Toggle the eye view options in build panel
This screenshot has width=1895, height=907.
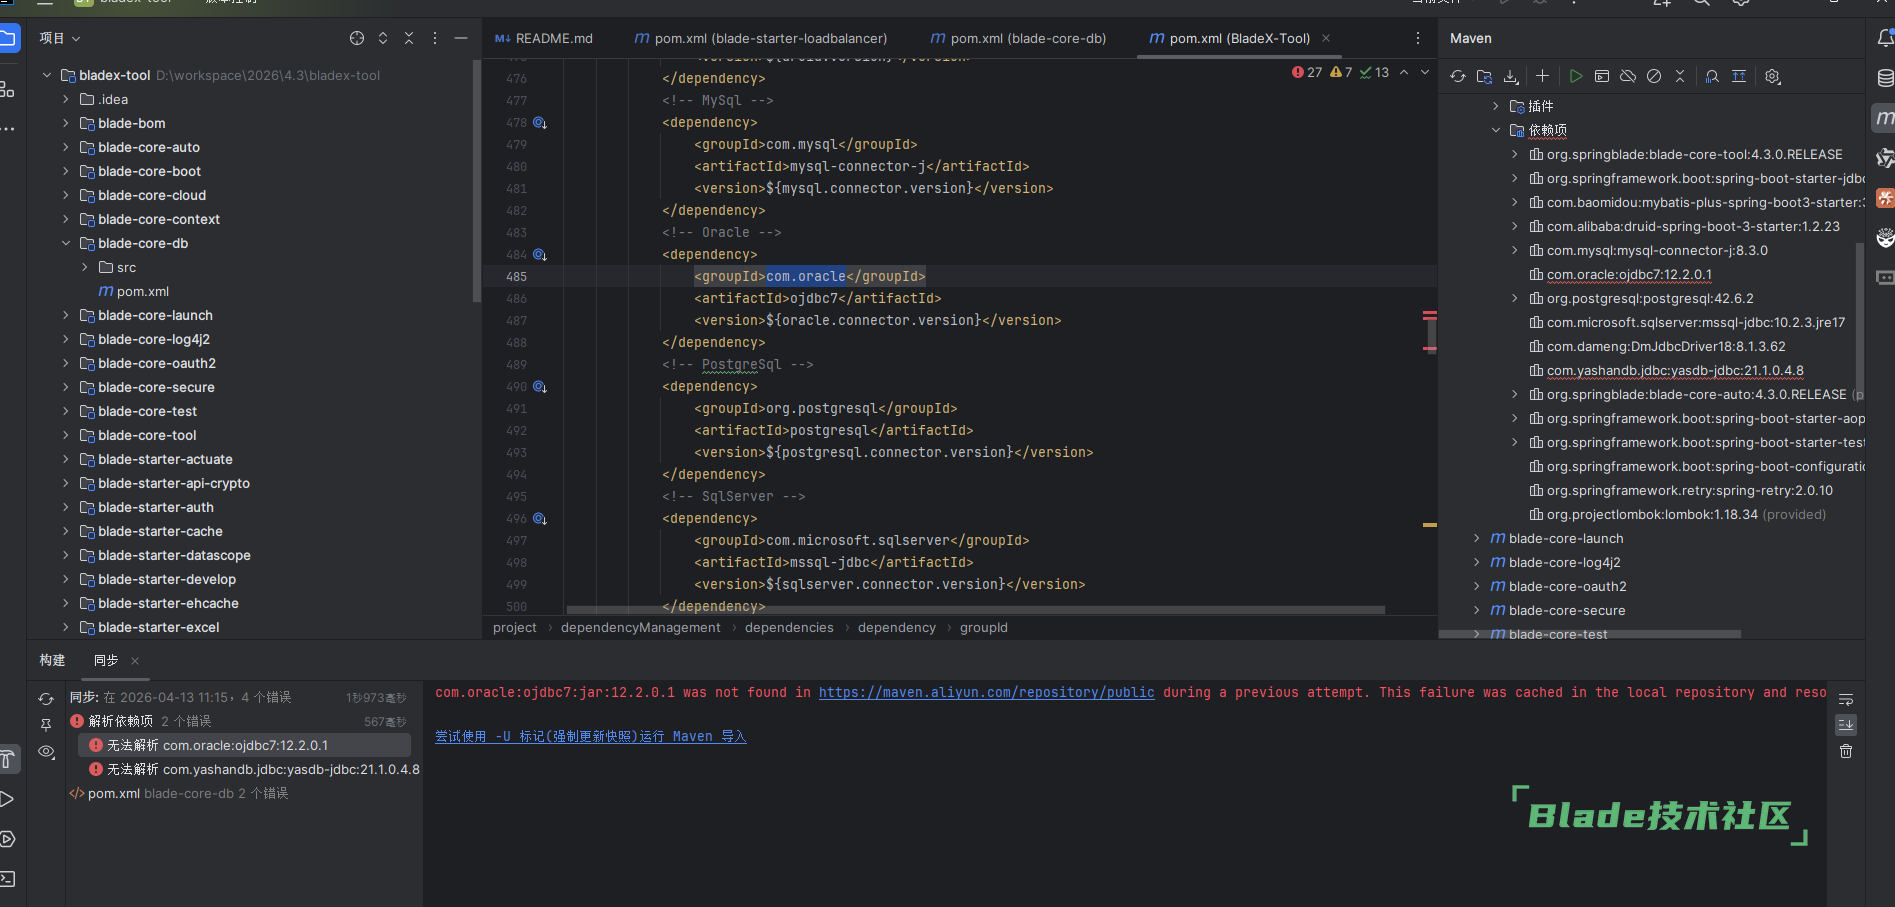pyautogui.click(x=46, y=752)
